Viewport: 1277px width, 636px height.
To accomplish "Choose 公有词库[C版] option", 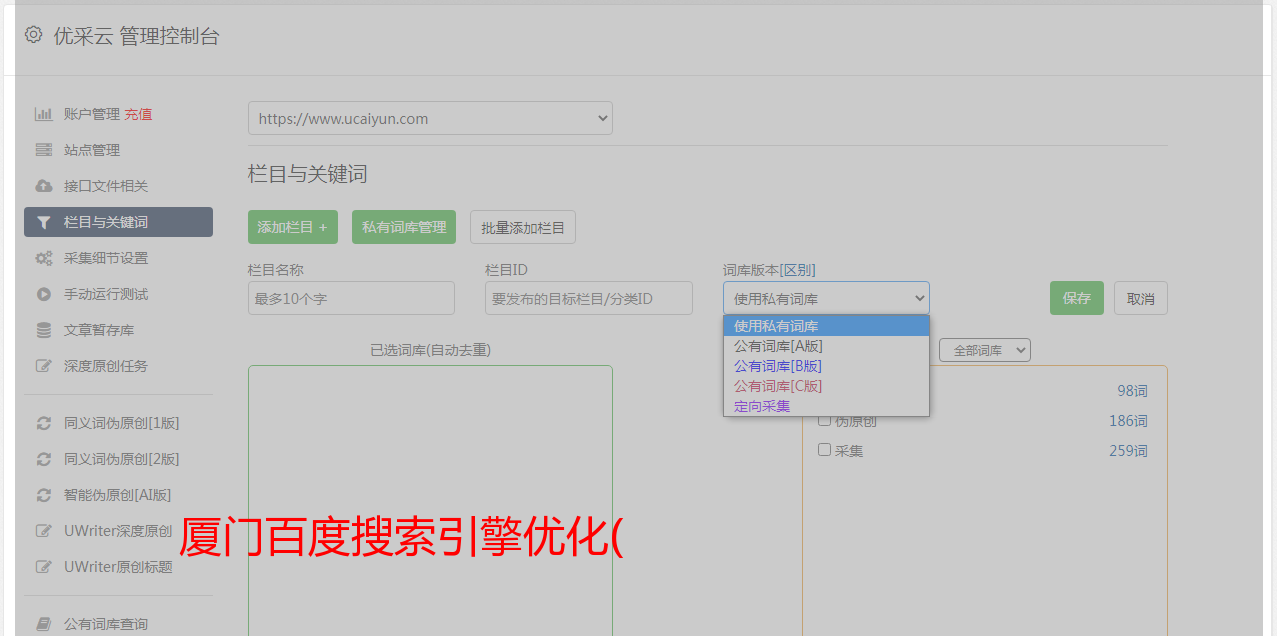I will (826, 386).
